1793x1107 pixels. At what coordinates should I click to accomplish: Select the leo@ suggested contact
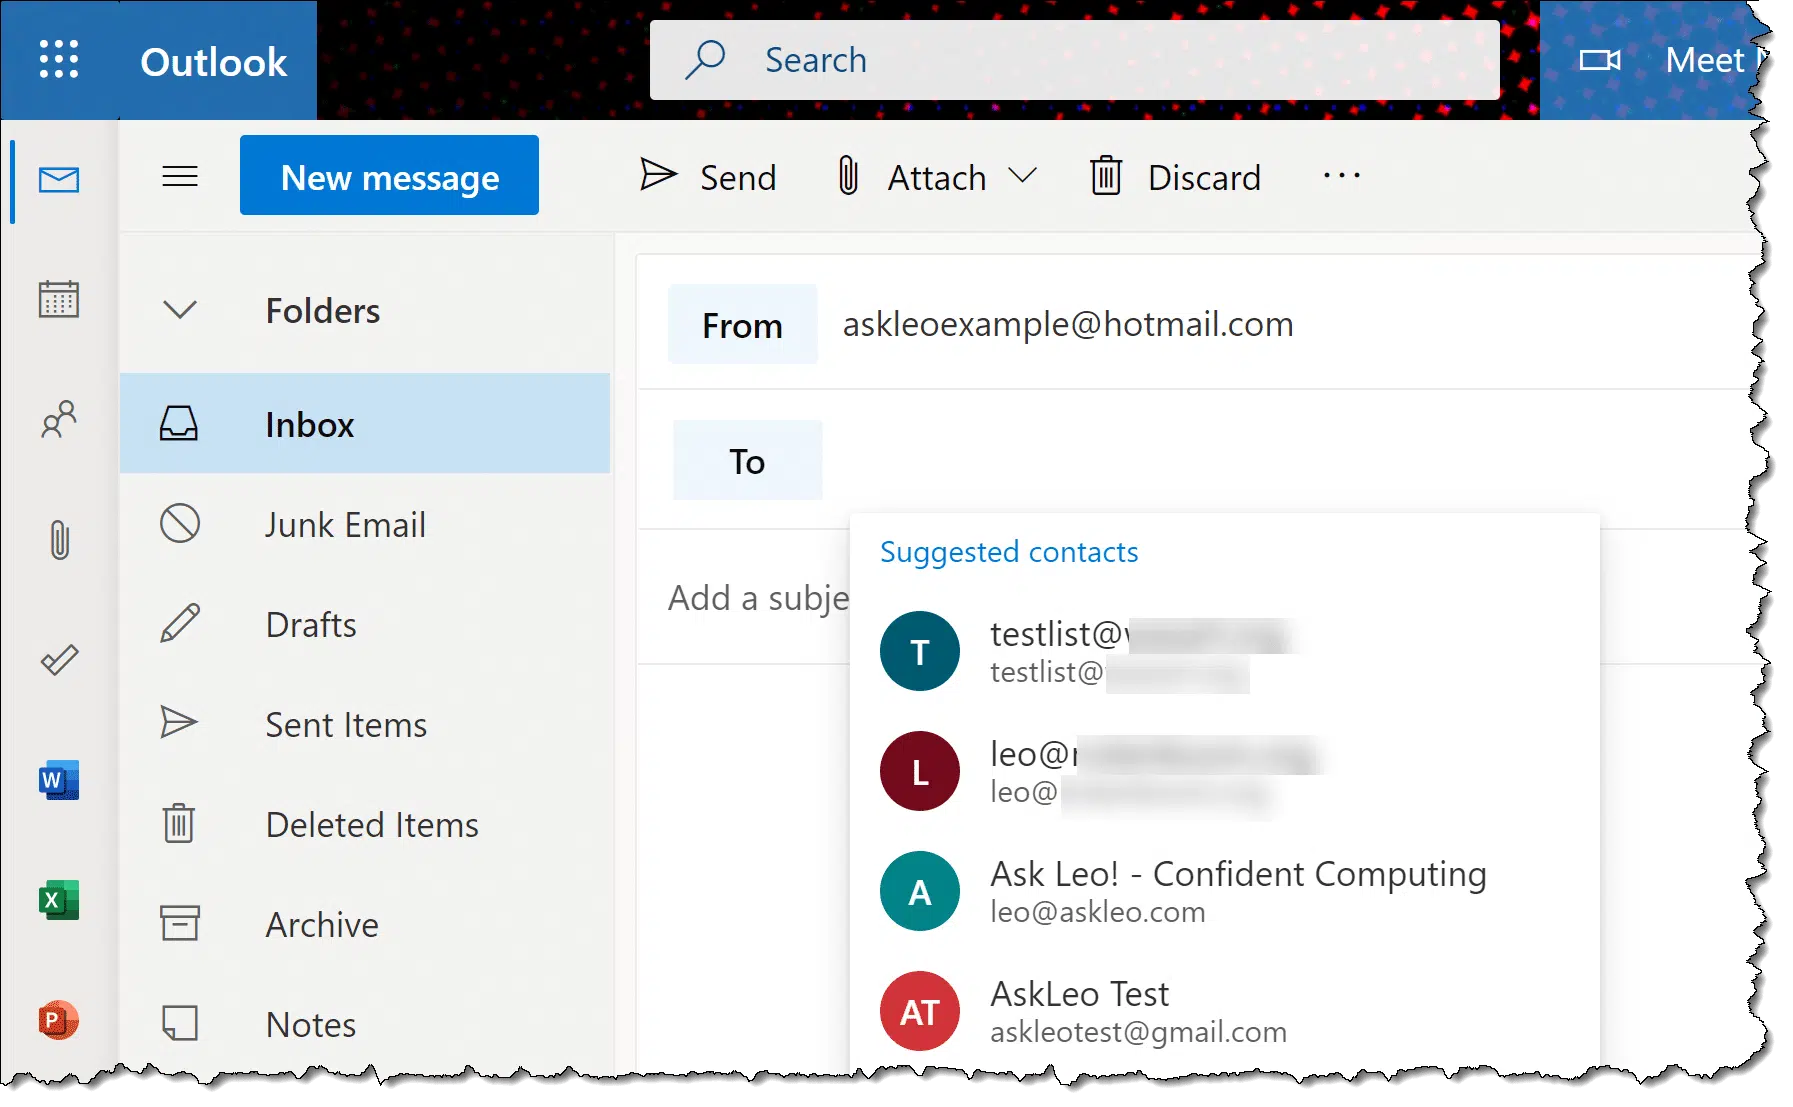pos(1225,772)
